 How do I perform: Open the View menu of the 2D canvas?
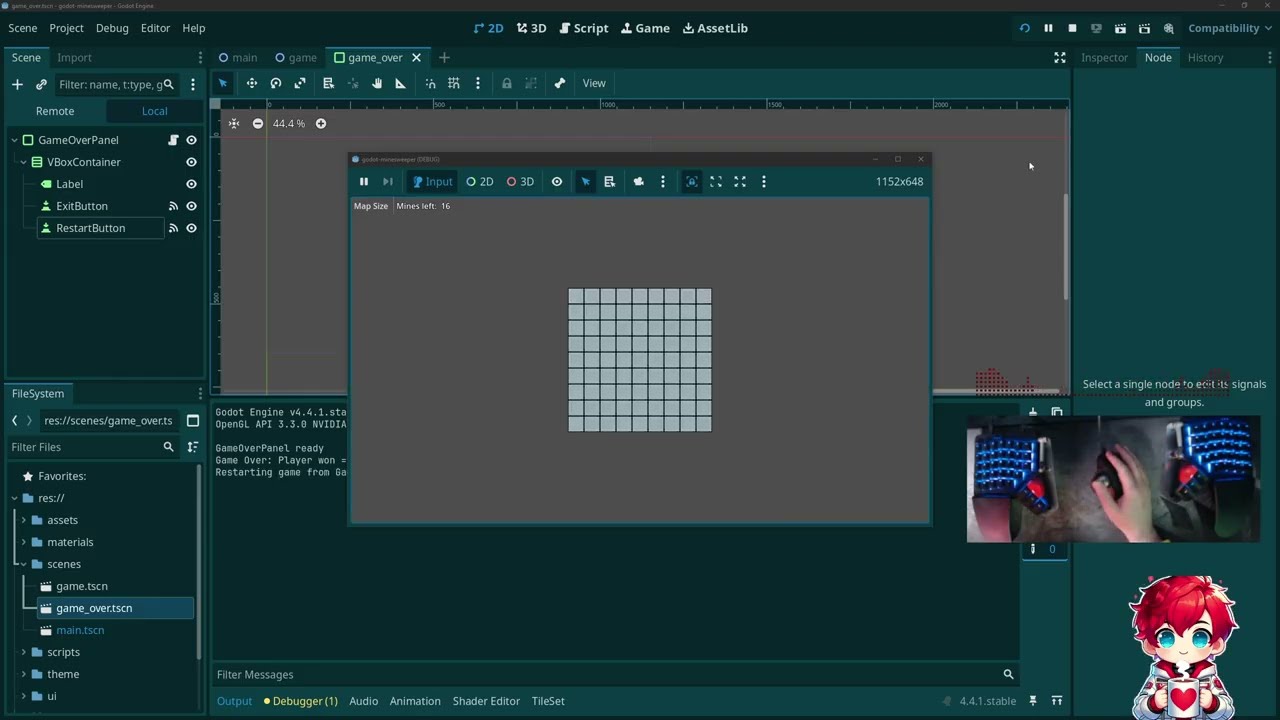pos(594,83)
